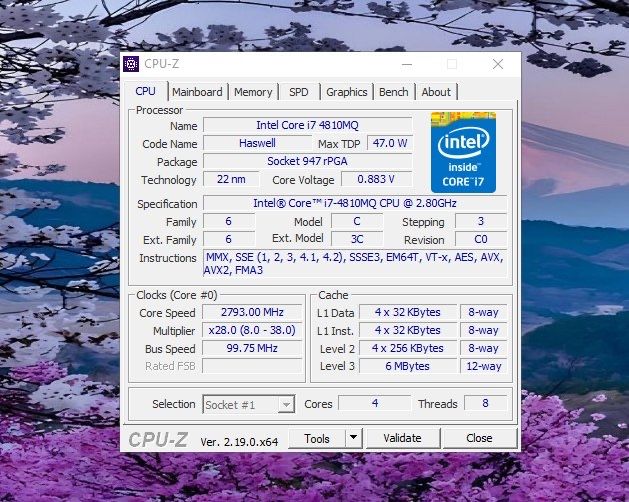
Task: Click the Ext. Family value 6
Action: click(x=229, y=240)
